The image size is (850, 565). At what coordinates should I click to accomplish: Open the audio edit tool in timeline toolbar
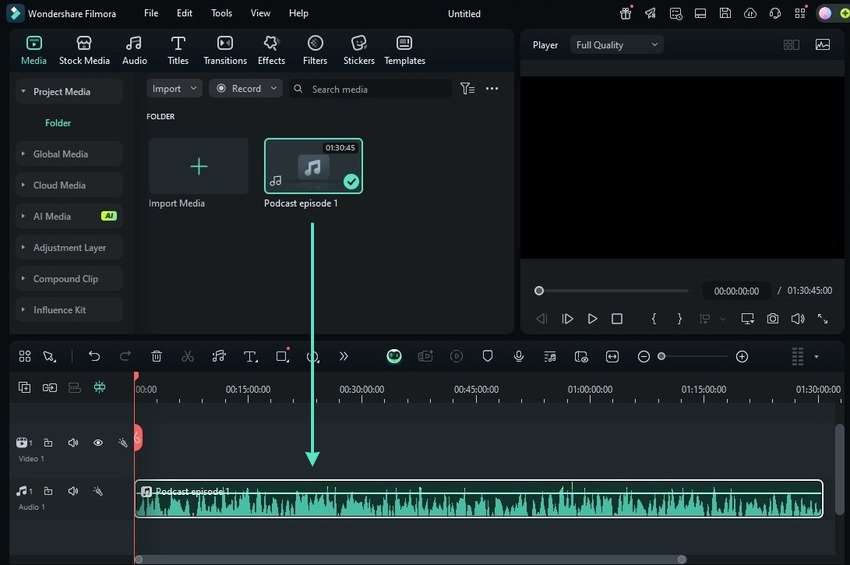(x=219, y=356)
